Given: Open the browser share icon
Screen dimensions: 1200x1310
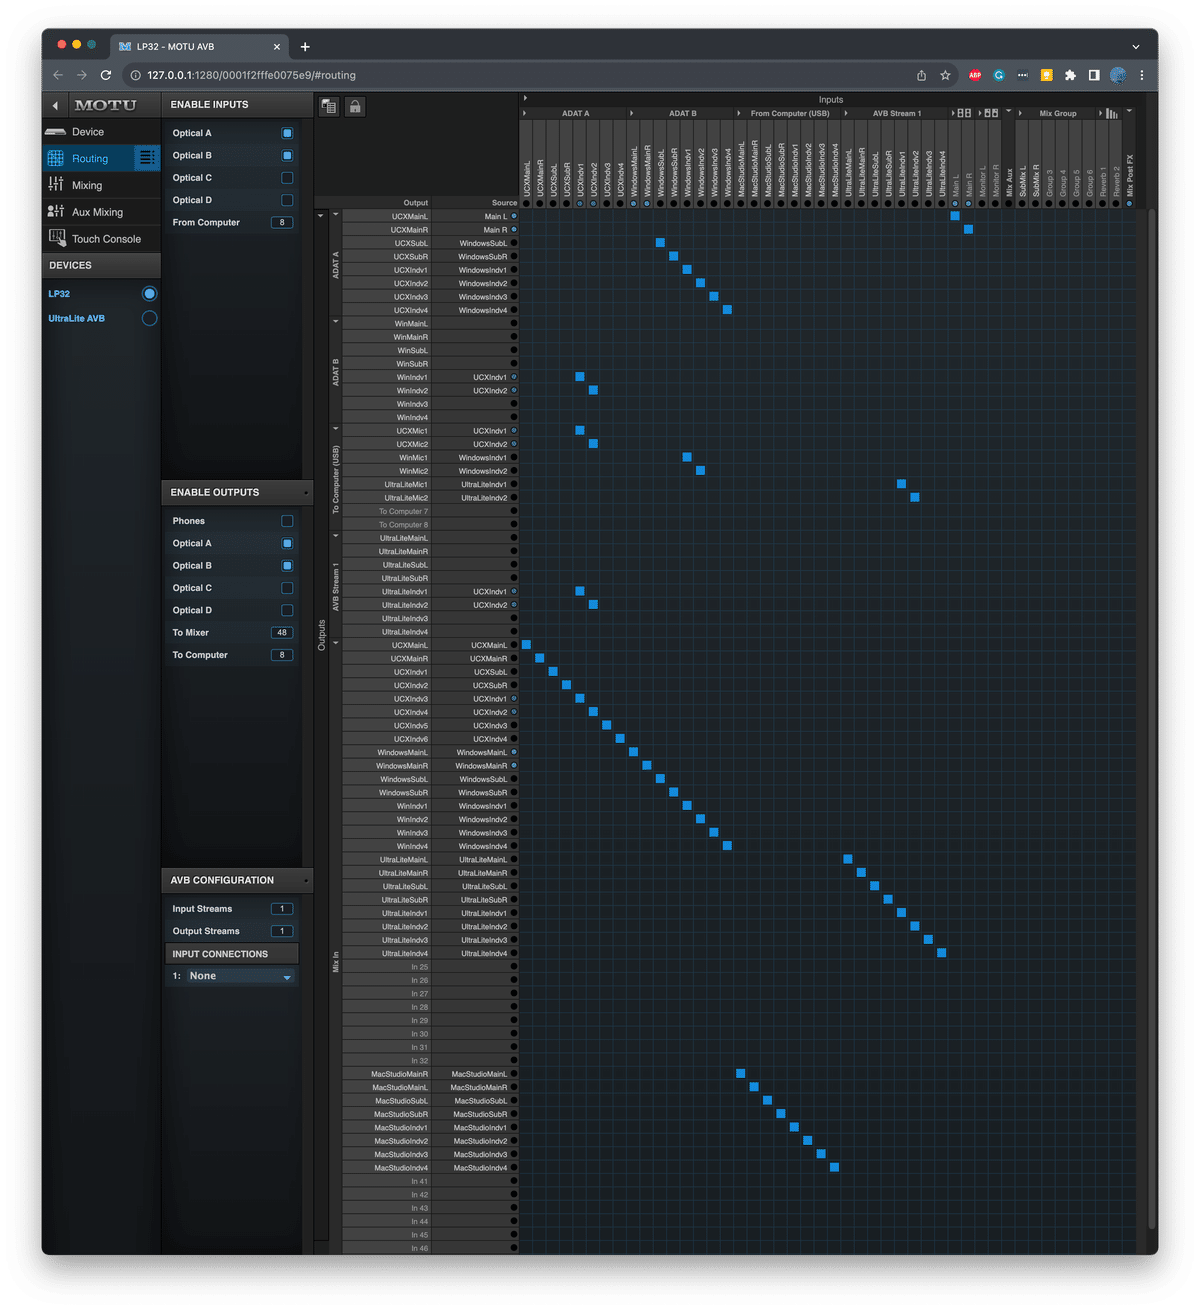Looking at the screenshot, I should point(921,75).
